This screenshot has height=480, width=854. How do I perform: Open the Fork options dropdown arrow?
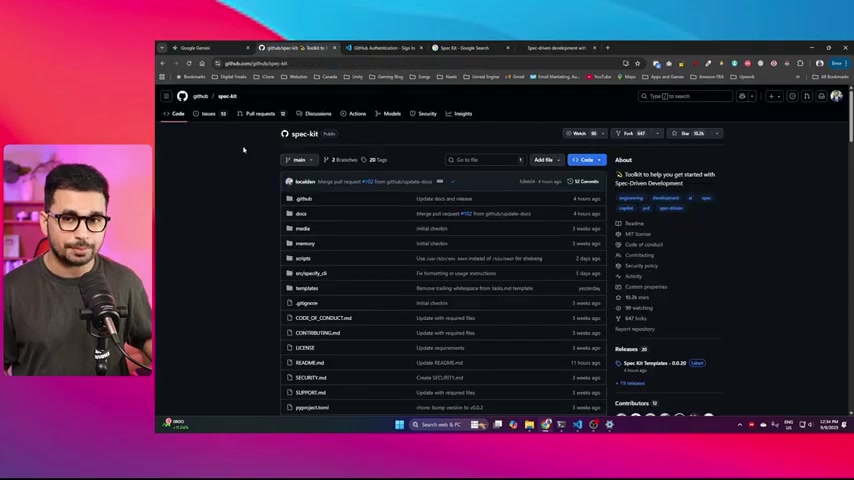point(656,133)
